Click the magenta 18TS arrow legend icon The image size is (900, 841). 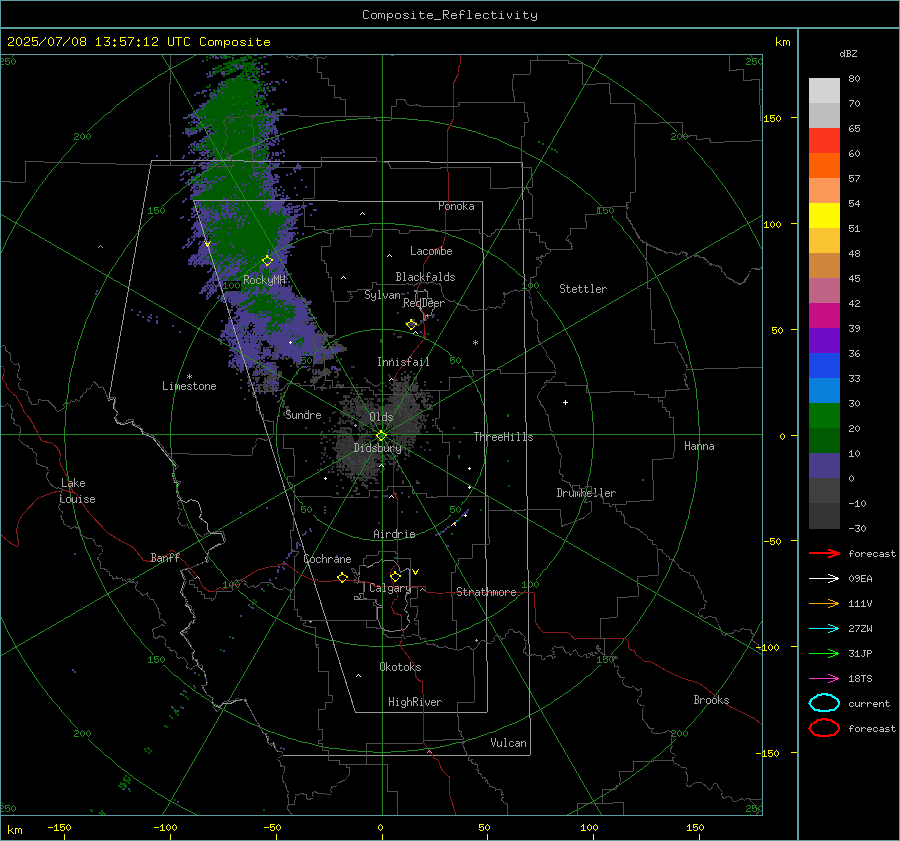coord(824,679)
